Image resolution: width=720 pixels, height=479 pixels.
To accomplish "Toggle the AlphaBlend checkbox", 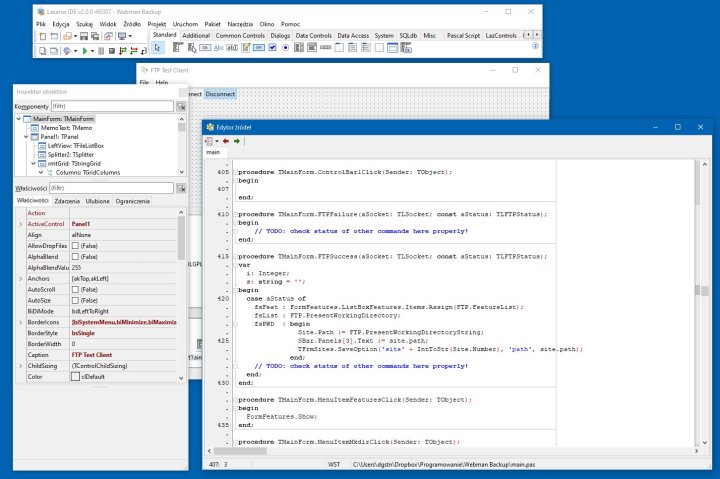I will (73, 256).
